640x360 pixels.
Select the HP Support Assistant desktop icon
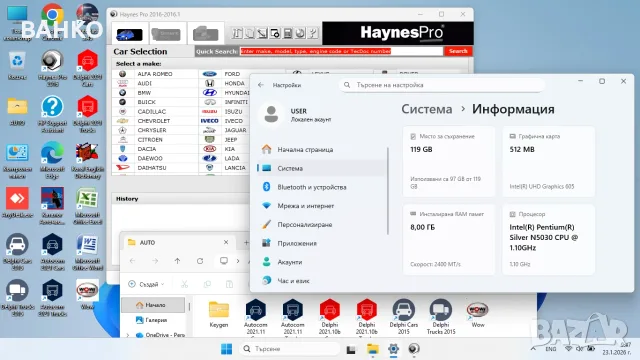(x=53, y=114)
